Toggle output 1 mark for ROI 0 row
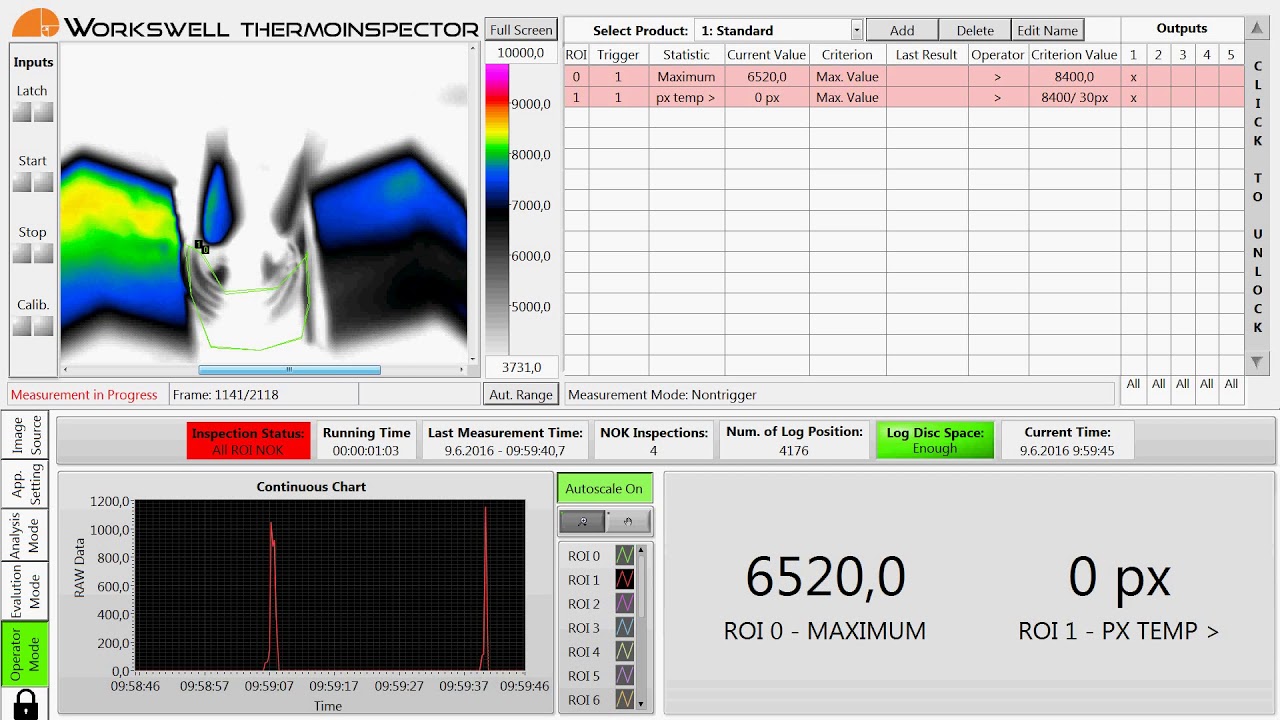Viewport: 1280px width, 720px height. (x=1133, y=77)
